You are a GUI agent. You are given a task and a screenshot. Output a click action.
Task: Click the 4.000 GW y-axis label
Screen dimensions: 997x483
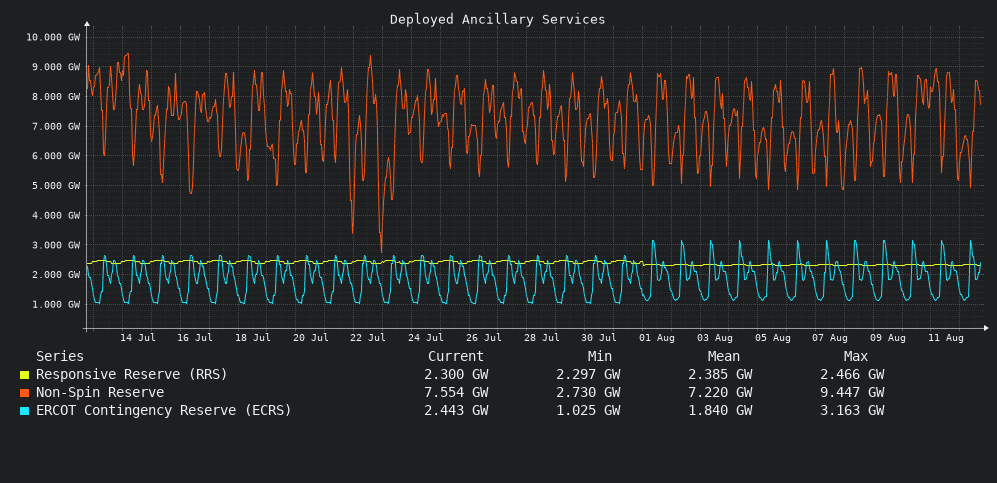pyautogui.click(x=56, y=215)
